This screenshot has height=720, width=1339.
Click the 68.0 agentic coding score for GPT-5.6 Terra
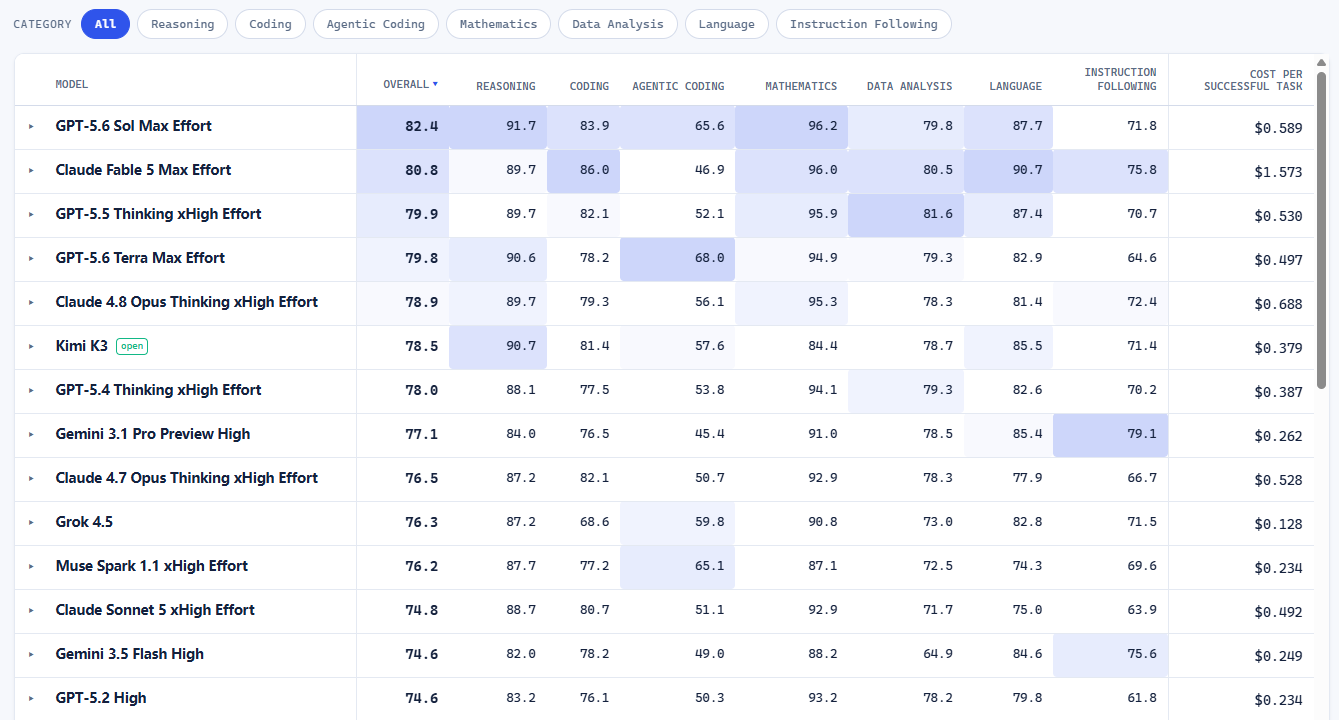click(x=709, y=258)
